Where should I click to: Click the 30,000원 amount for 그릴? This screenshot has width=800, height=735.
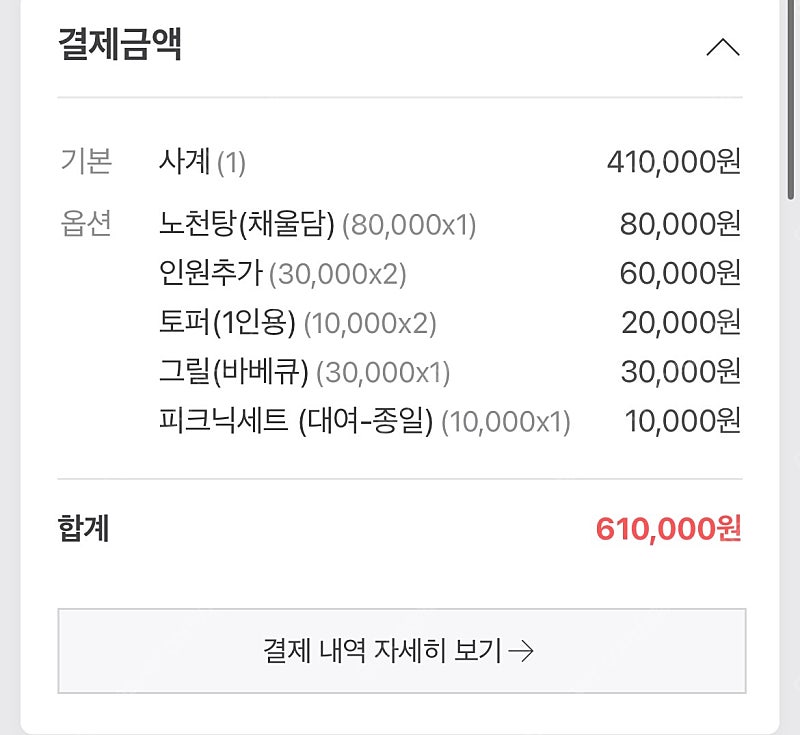(681, 371)
